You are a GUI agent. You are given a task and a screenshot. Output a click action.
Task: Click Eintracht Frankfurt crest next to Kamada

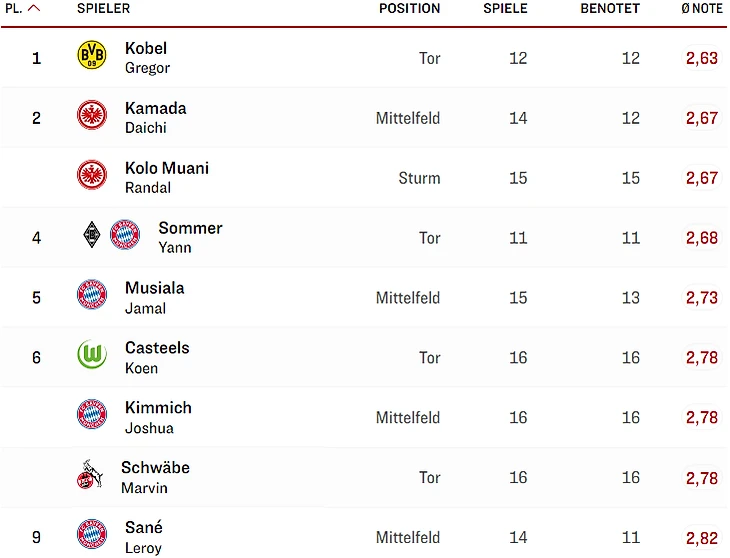coord(91,116)
